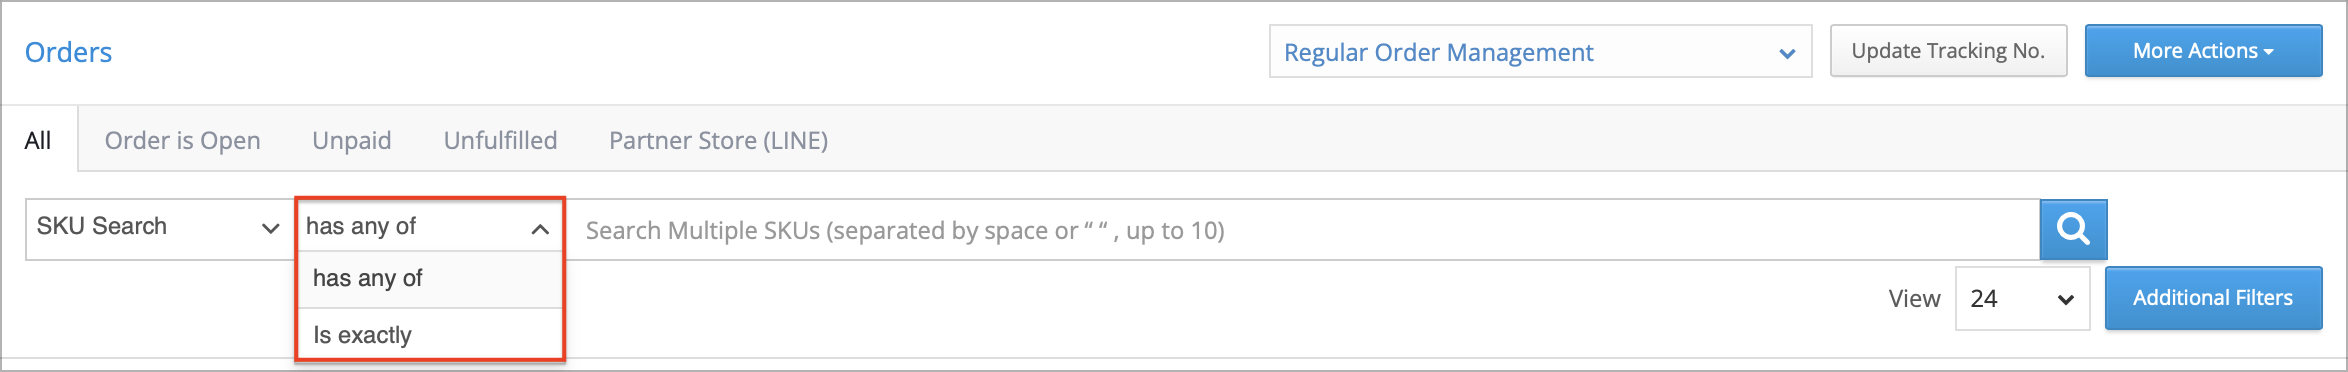Open the SKU Search type dropdown

point(159,229)
